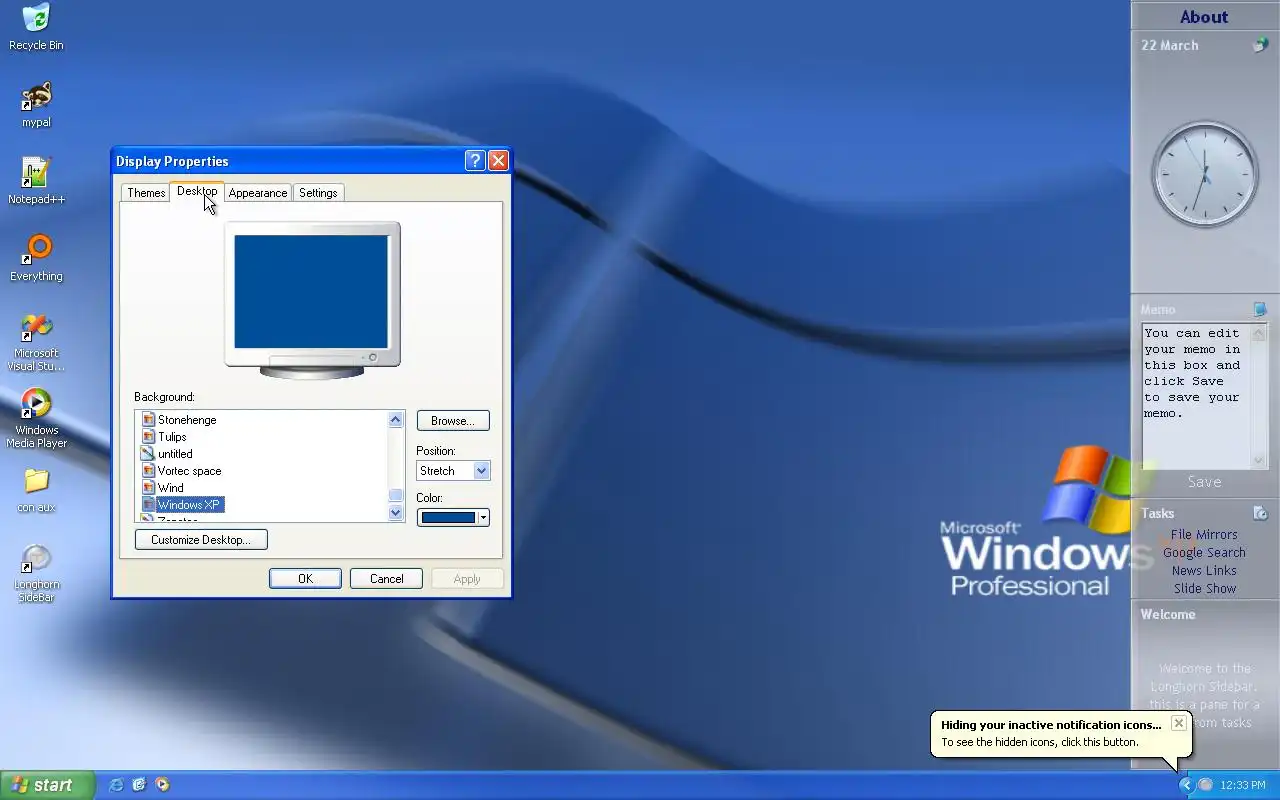Select the Tulips background
The height and width of the screenshot is (800, 1280).
click(x=171, y=437)
